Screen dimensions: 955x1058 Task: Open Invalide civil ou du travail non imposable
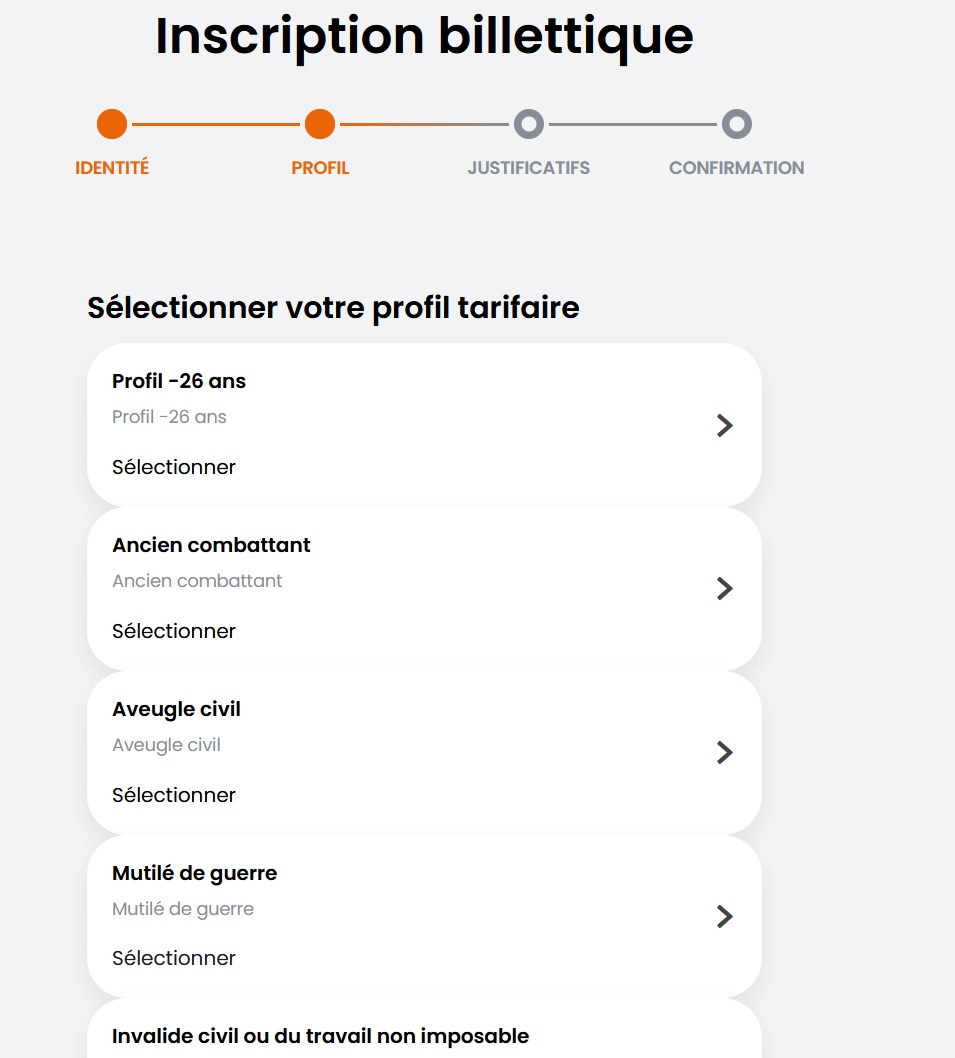point(320,1036)
